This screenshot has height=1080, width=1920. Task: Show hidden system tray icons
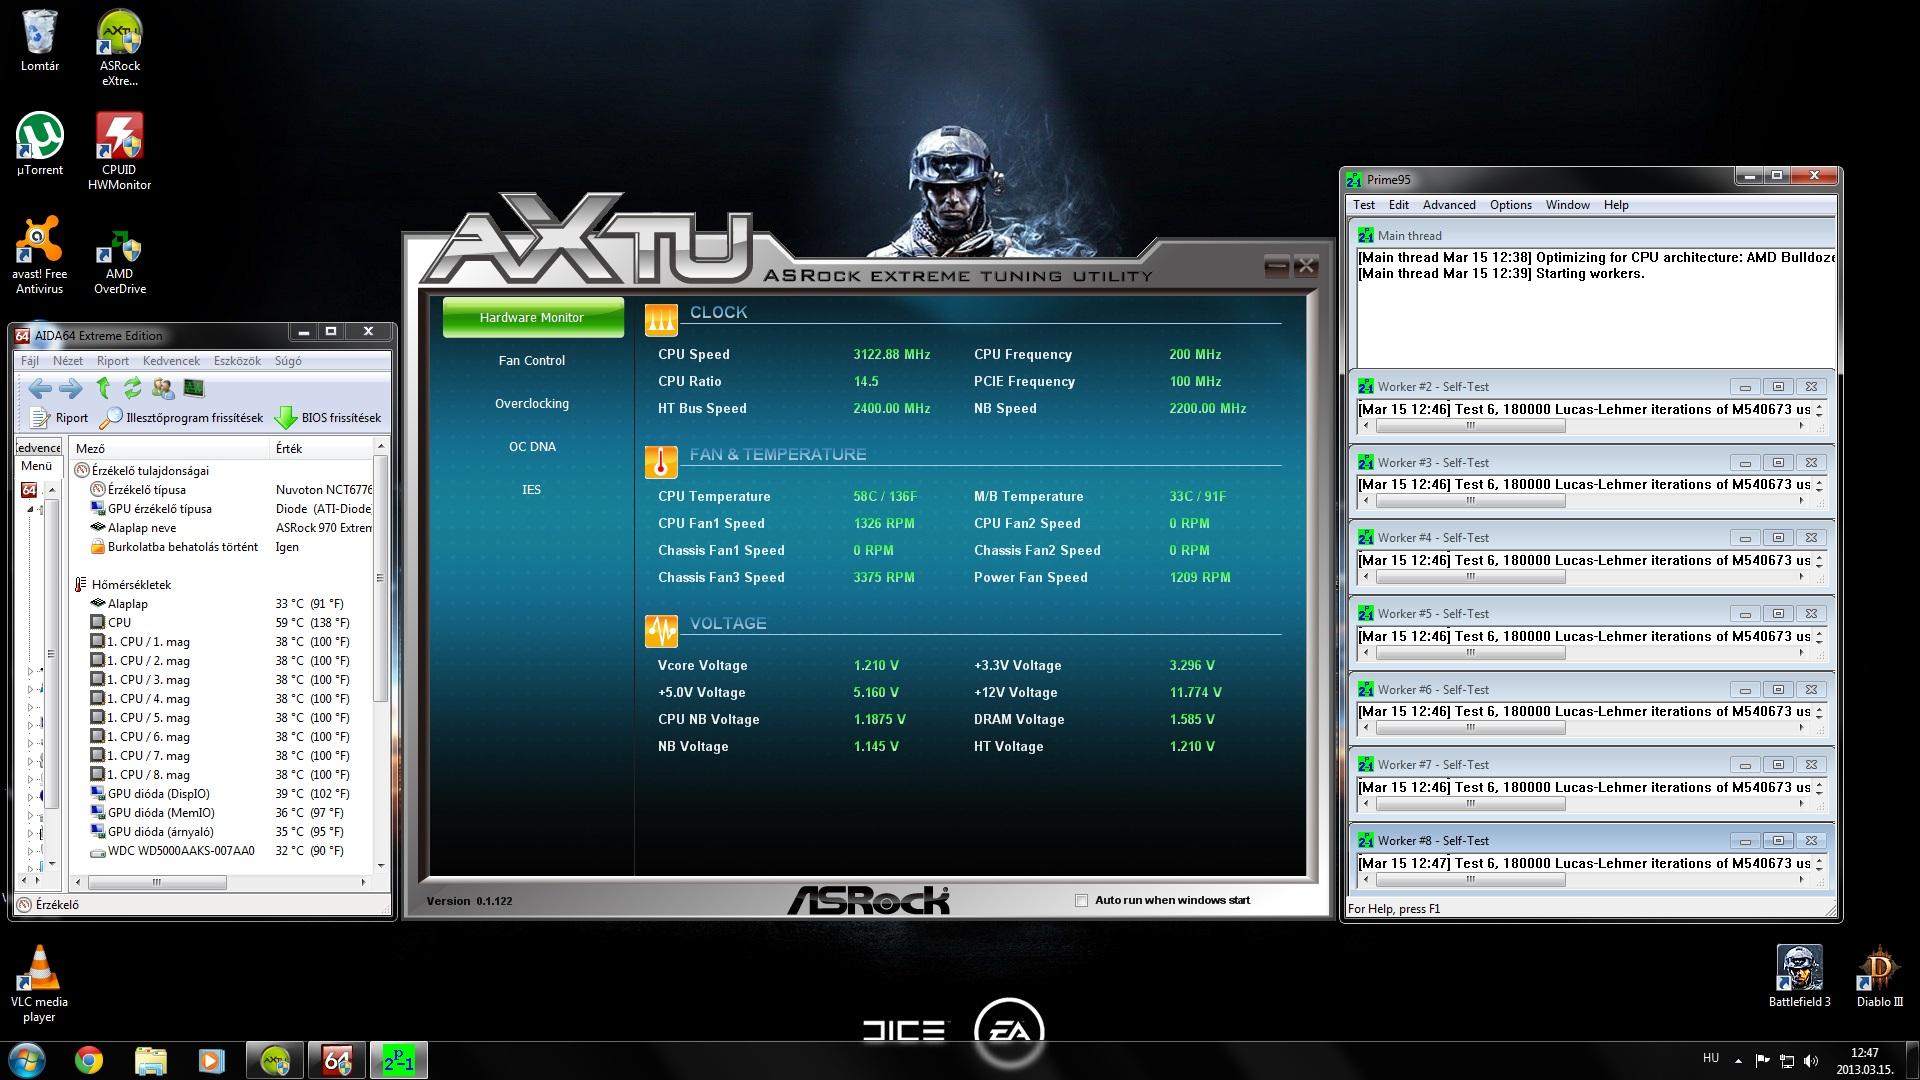[1738, 1061]
